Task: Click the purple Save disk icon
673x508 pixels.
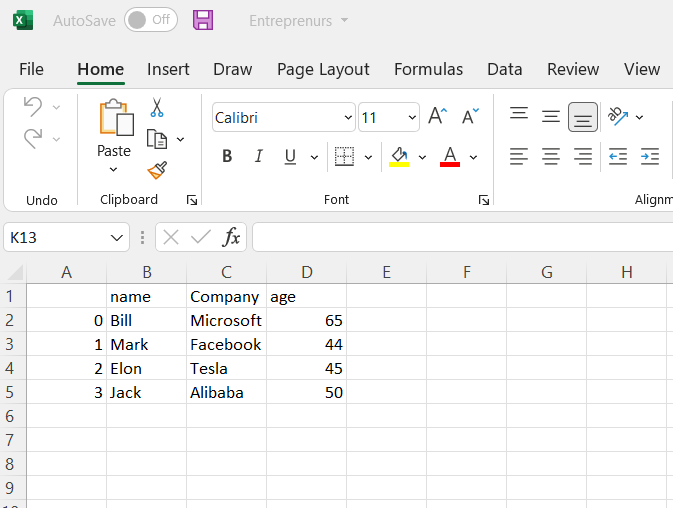Action: (x=203, y=20)
